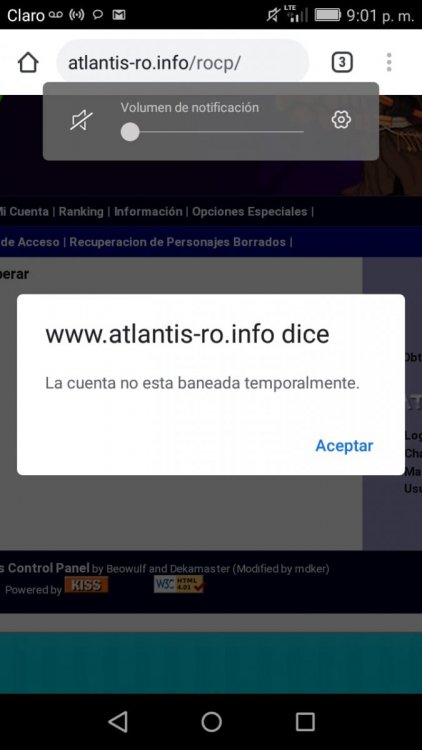422x750 pixels.
Task: Click the W3C HTML 4.01 validation badge
Action: point(178,584)
